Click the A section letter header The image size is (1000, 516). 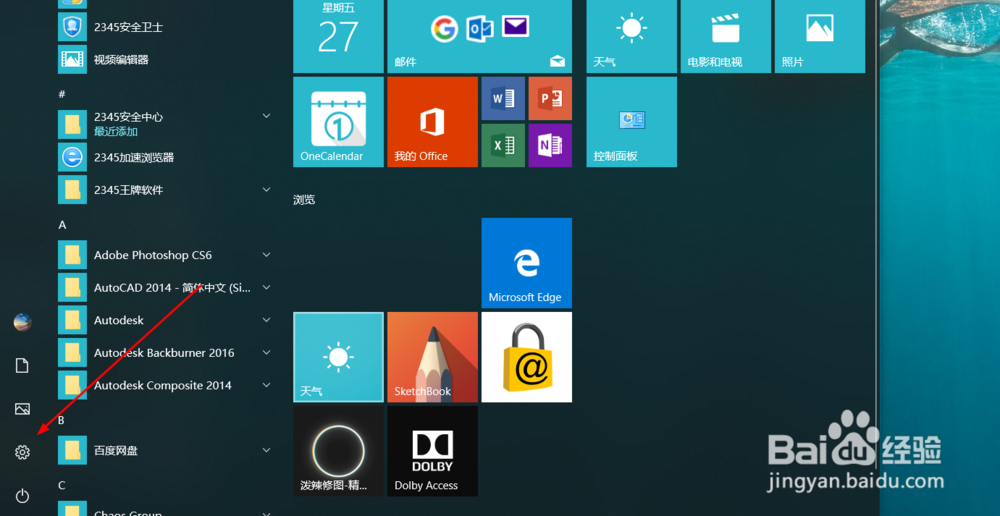tap(62, 225)
